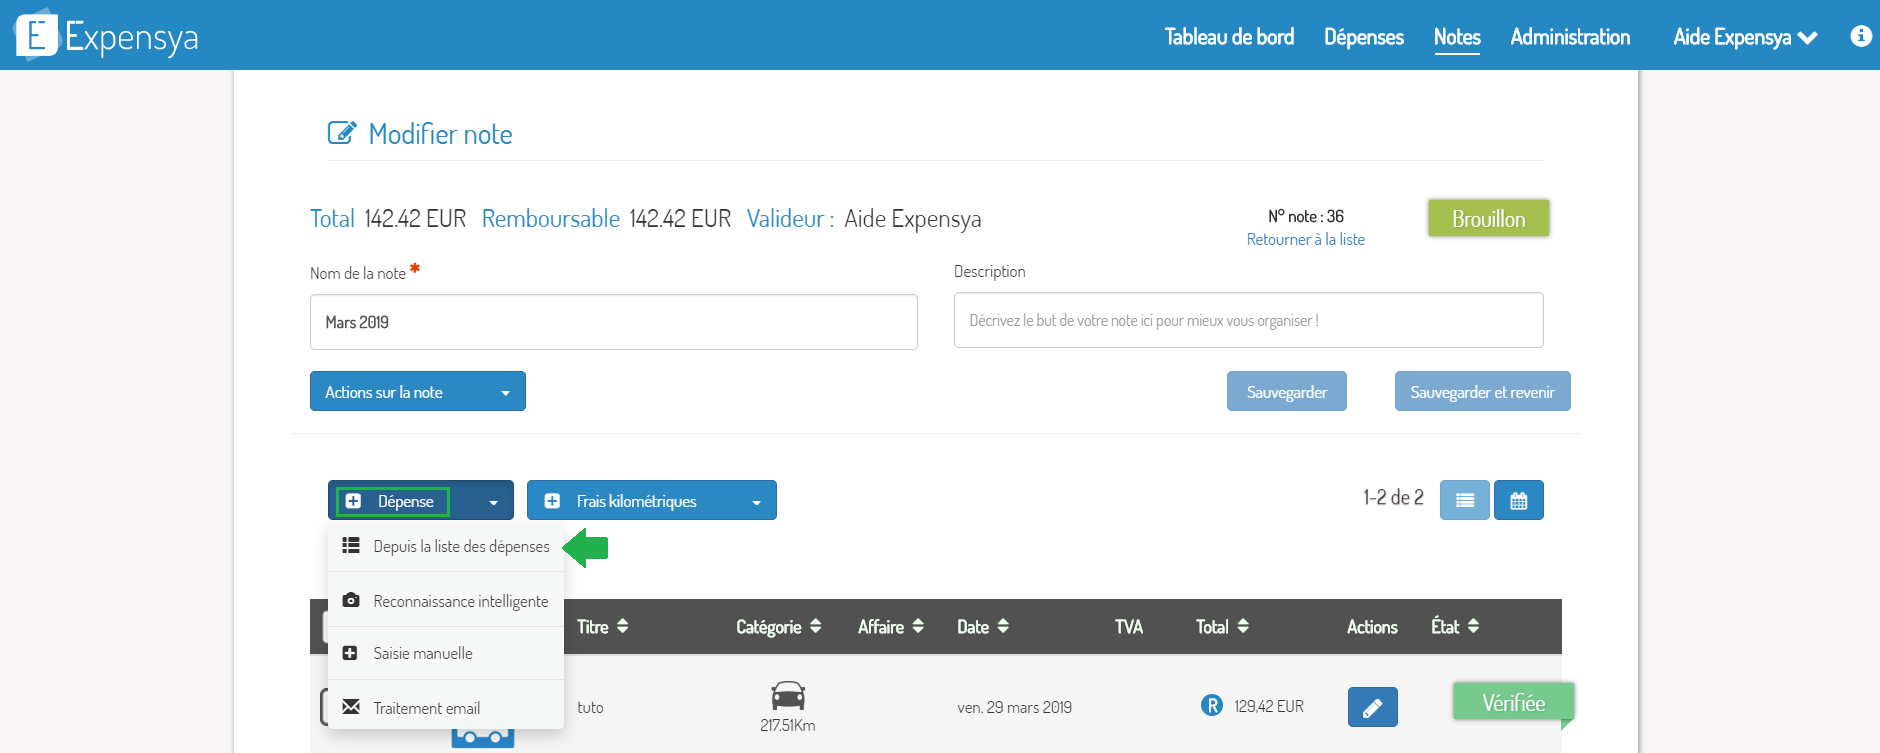
Task: Click the date ven. 29 mars 2019
Action: pyautogui.click(x=1014, y=707)
